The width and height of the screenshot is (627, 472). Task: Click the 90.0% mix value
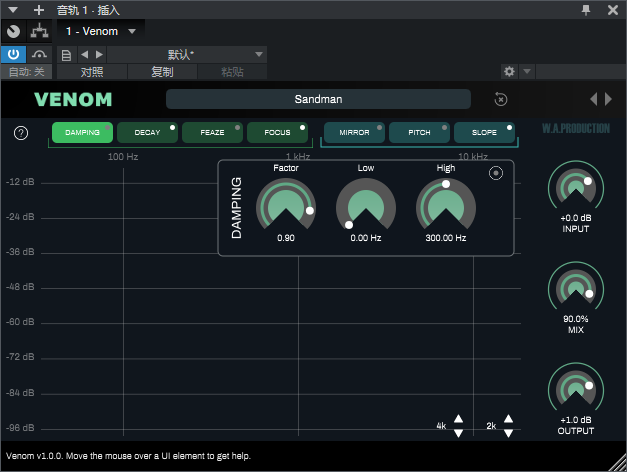[x=576, y=319]
